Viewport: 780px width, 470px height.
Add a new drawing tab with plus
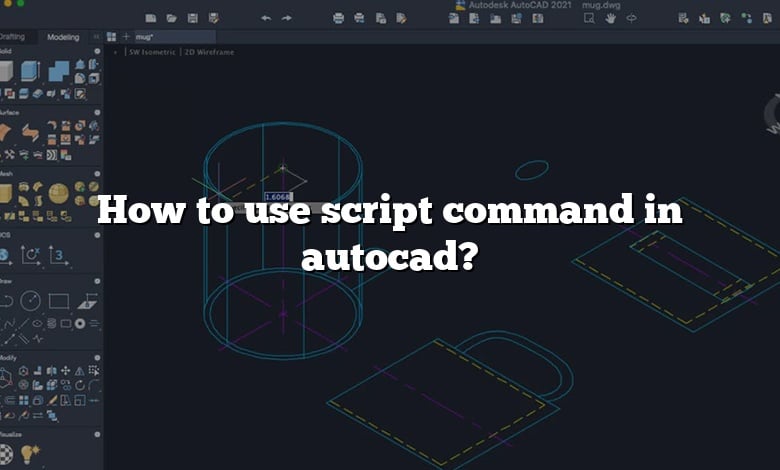(126, 37)
